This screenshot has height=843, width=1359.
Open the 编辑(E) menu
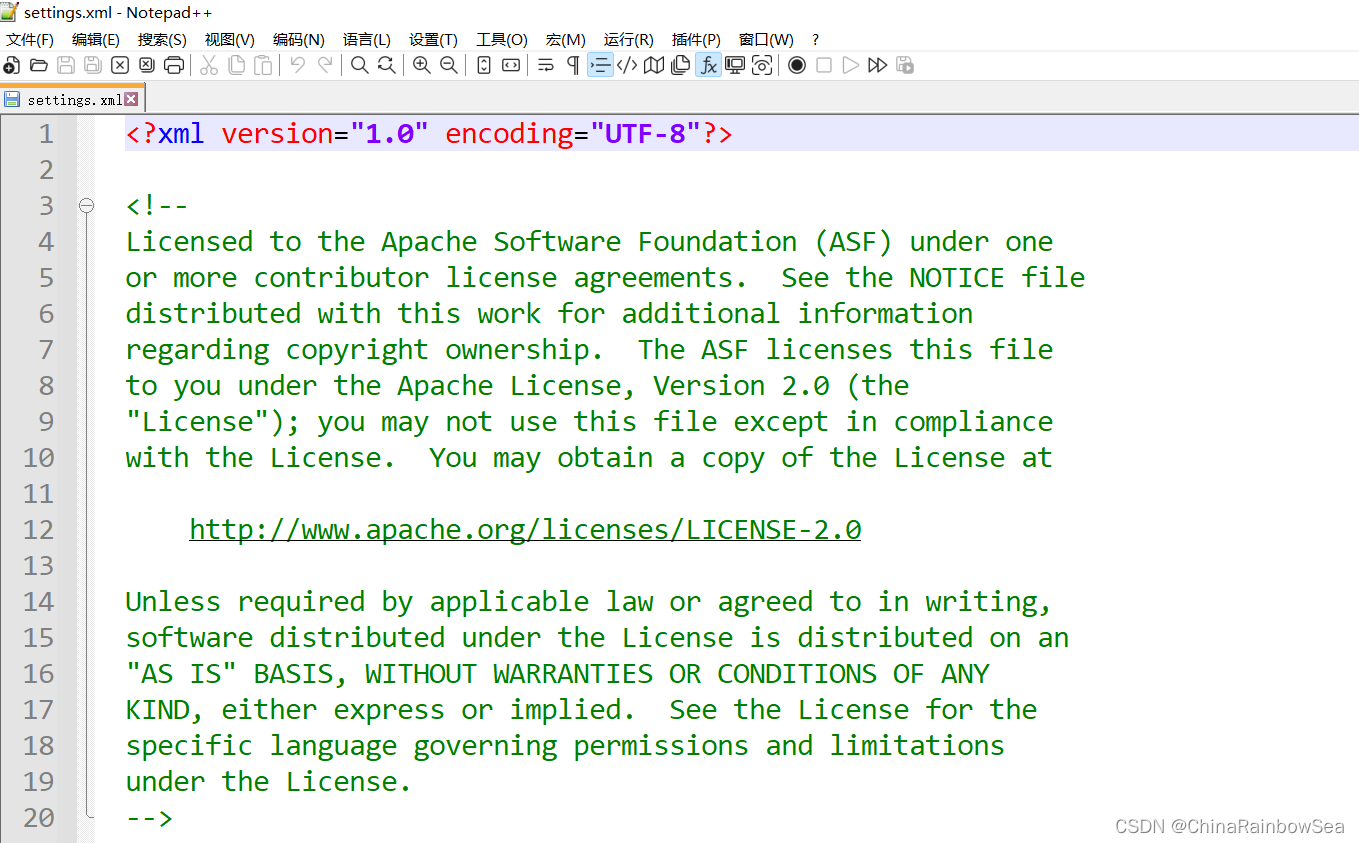pyautogui.click(x=96, y=40)
